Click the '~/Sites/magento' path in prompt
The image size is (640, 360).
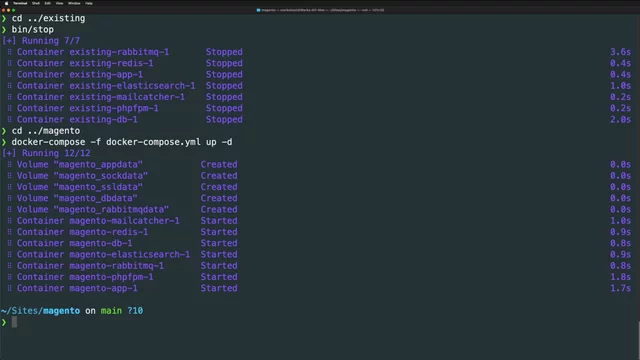[40, 311]
